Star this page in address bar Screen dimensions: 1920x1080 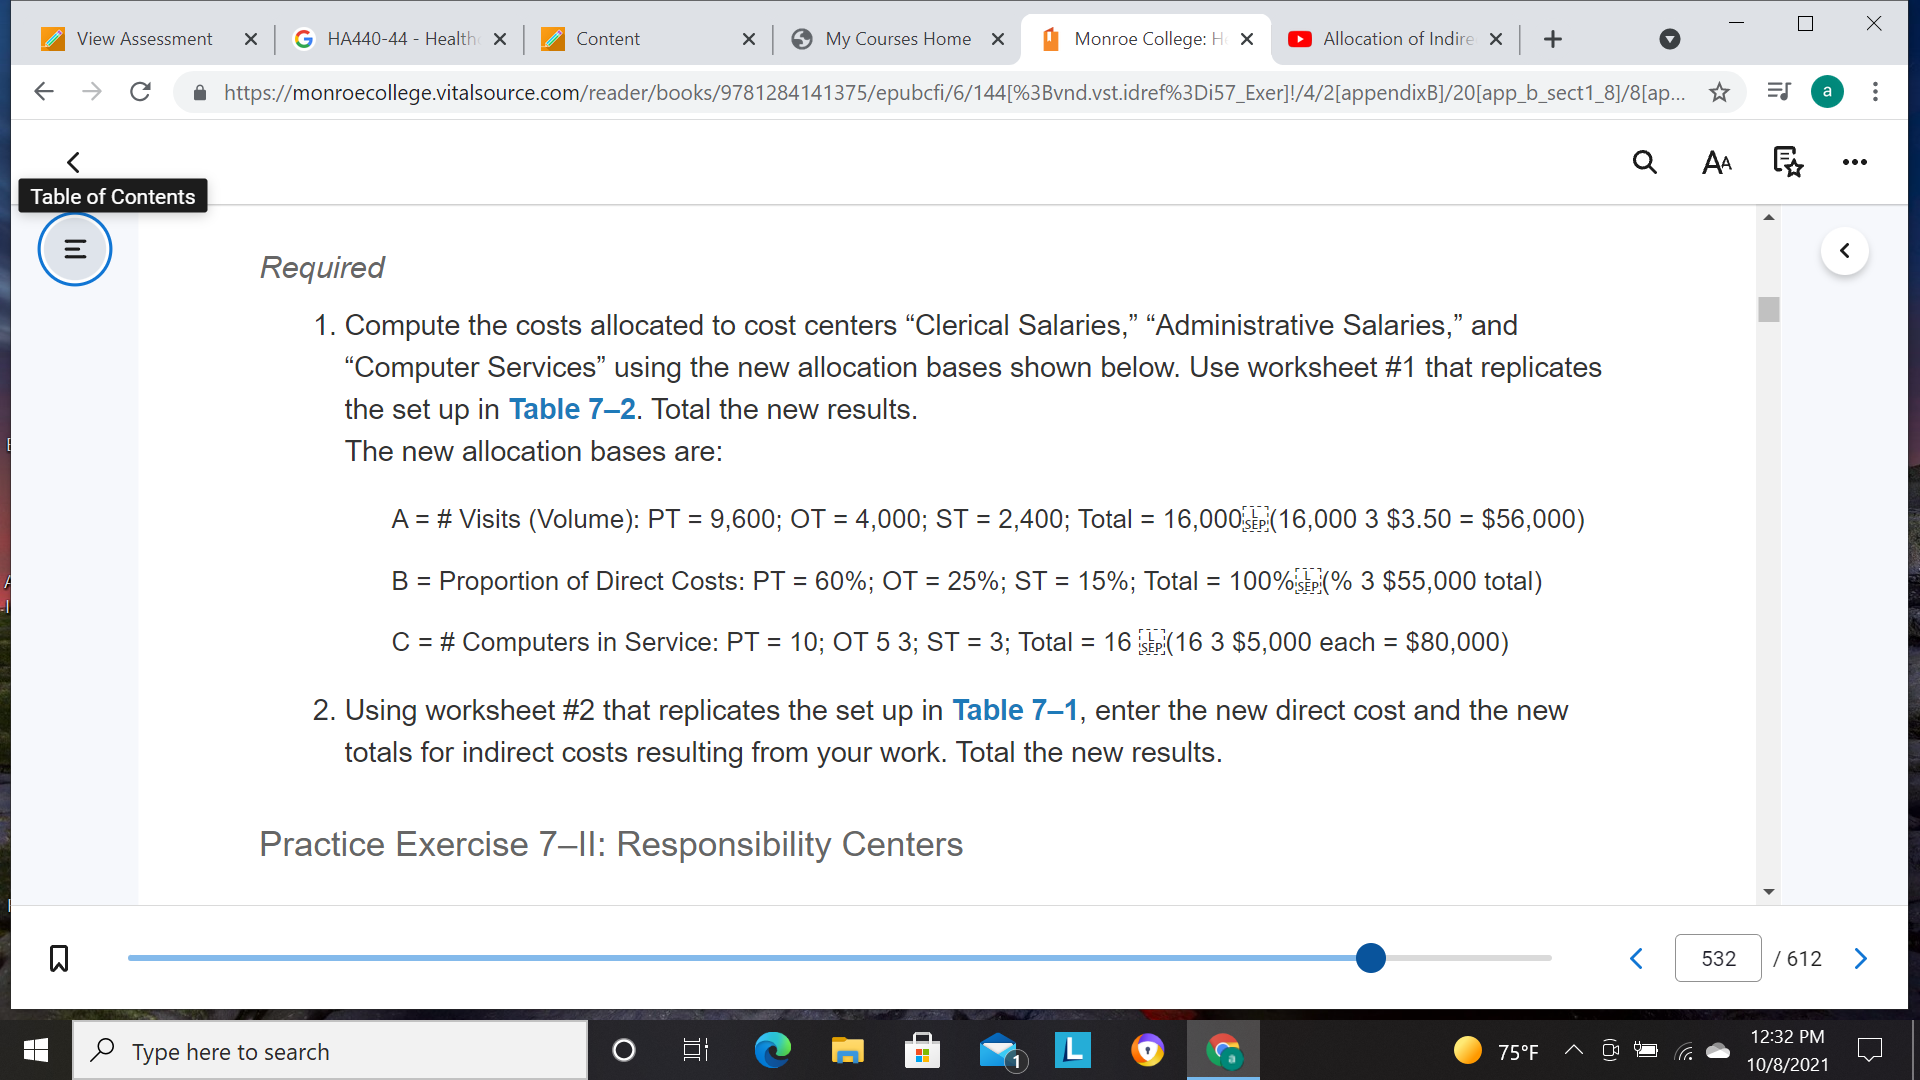(1719, 92)
